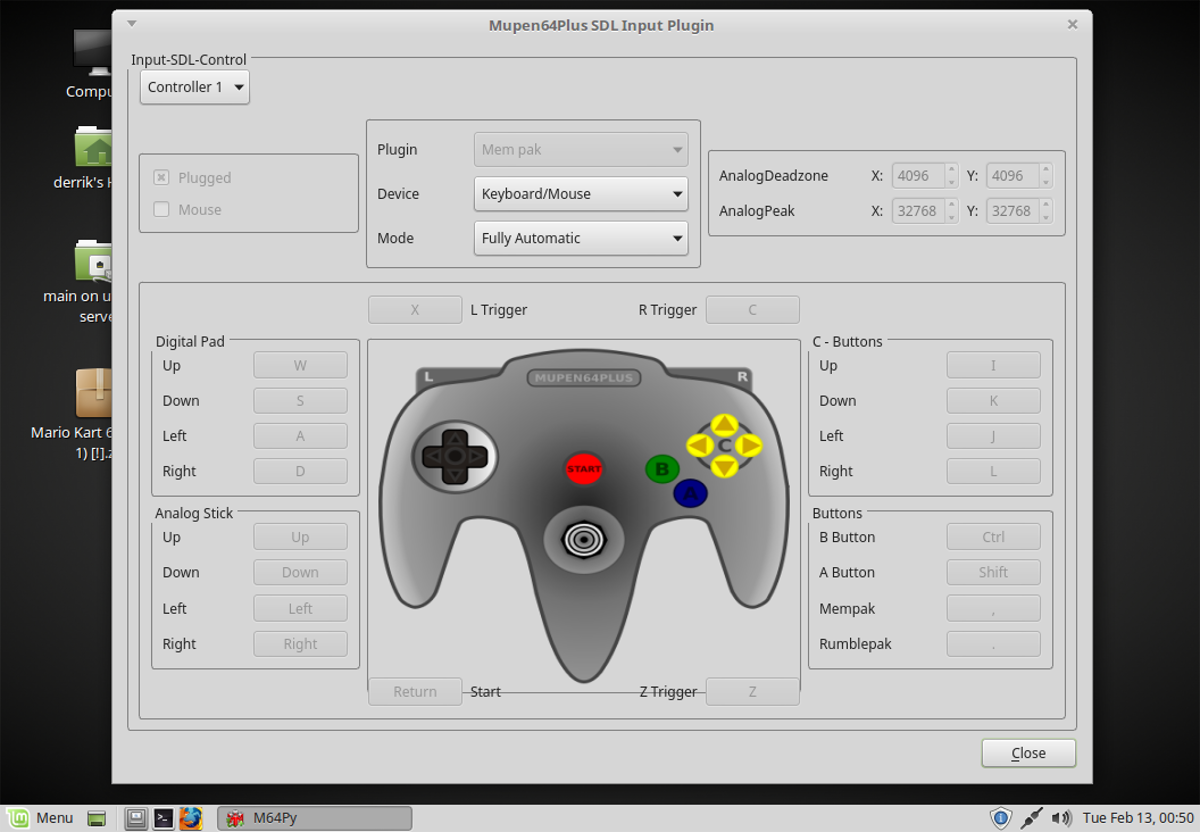1200x832 pixels.
Task: Open the update shield tray icon
Action: pyautogui.click(x=1001, y=818)
